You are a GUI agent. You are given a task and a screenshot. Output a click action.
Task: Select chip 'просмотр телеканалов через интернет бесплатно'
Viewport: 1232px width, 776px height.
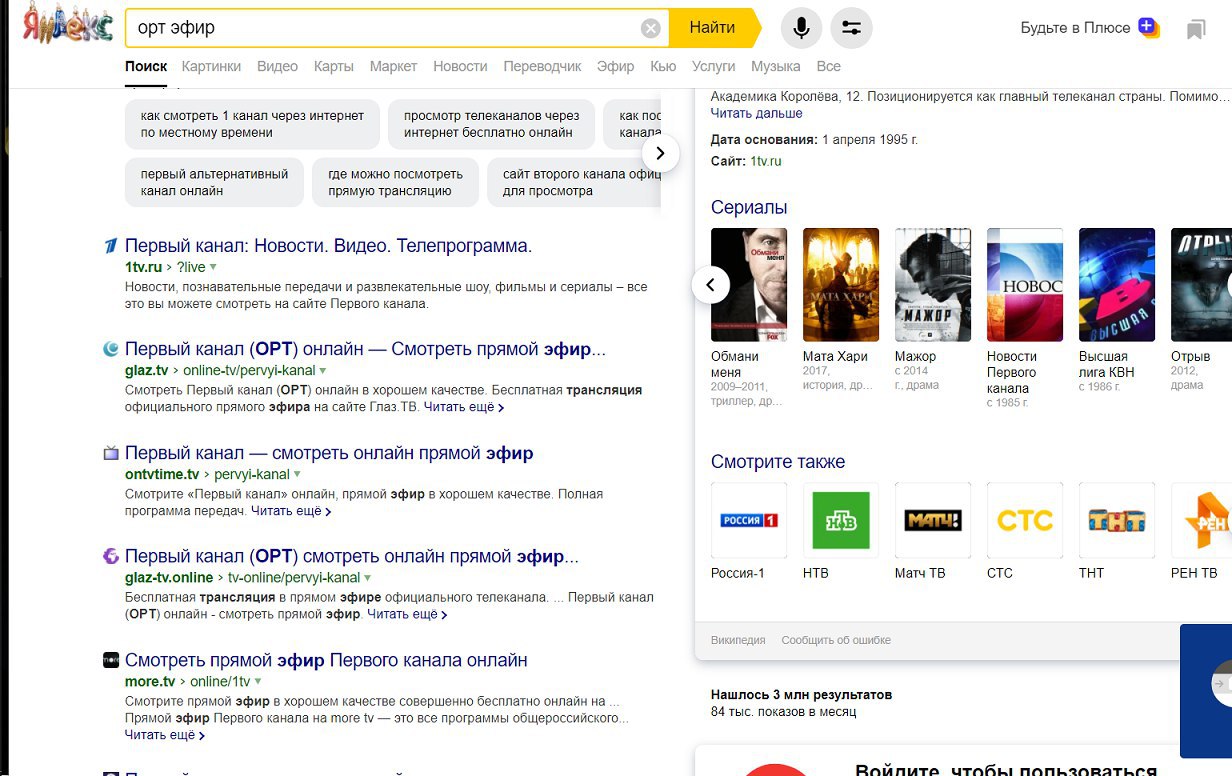pyautogui.click(x=491, y=124)
